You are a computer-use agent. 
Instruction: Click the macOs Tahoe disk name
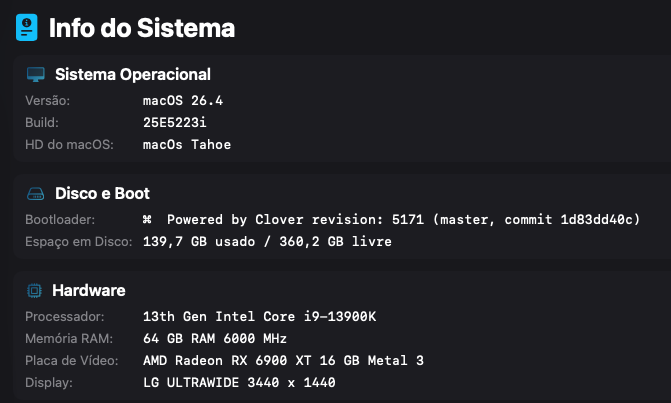187,145
